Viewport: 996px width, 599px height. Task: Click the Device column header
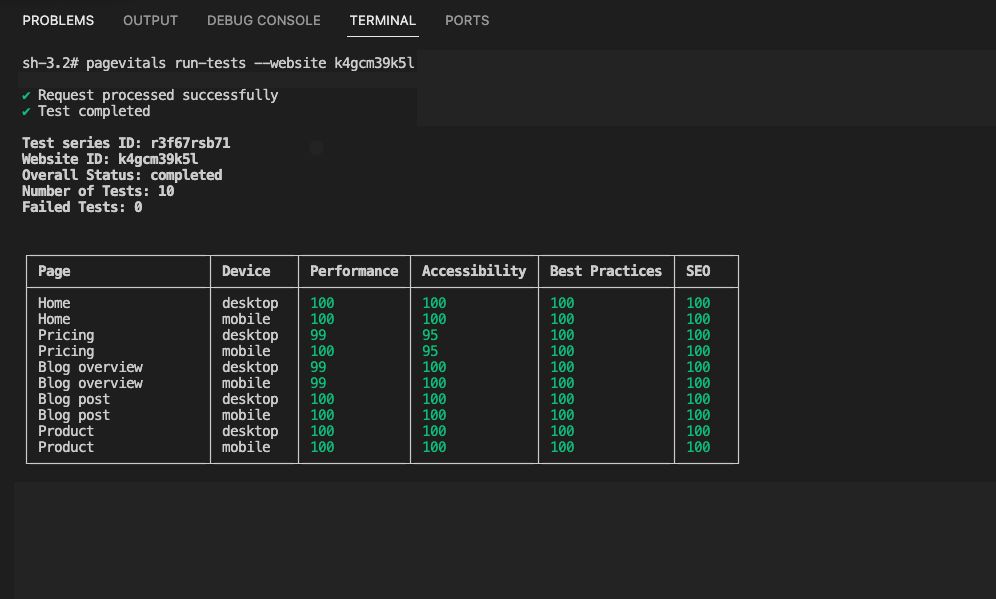[244, 271]
